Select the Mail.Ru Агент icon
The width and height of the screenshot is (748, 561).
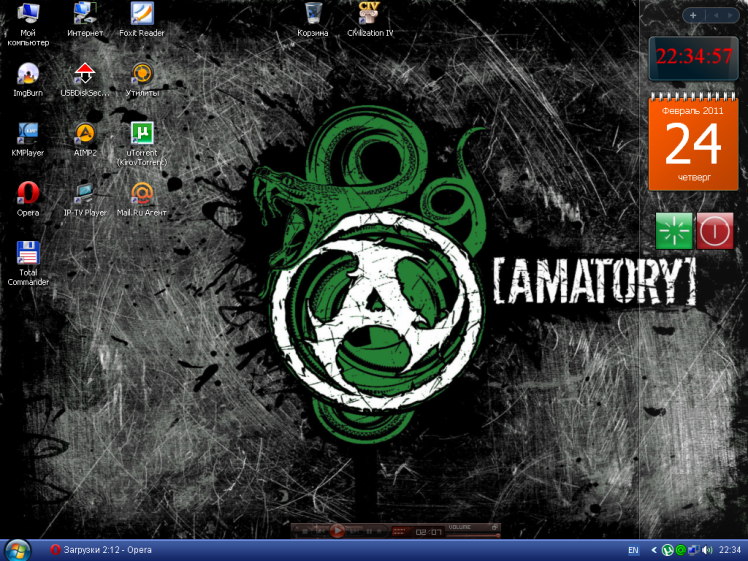[142, 199]
